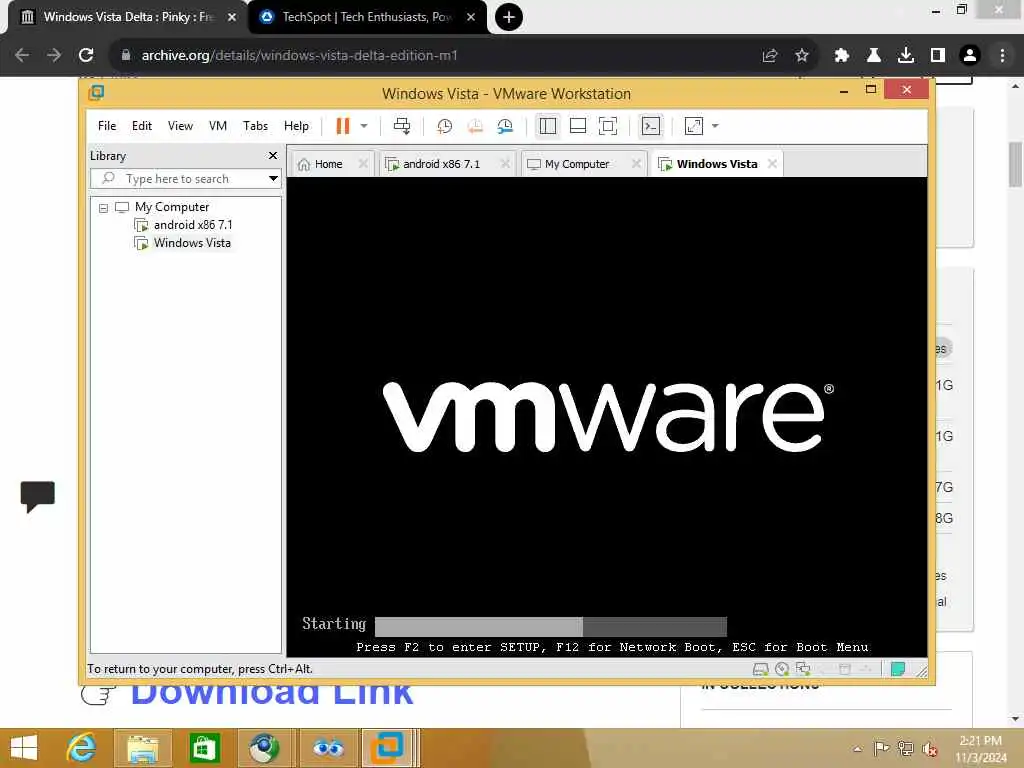
Task: Go forward in the browser
Action: (x=54, y=56)
